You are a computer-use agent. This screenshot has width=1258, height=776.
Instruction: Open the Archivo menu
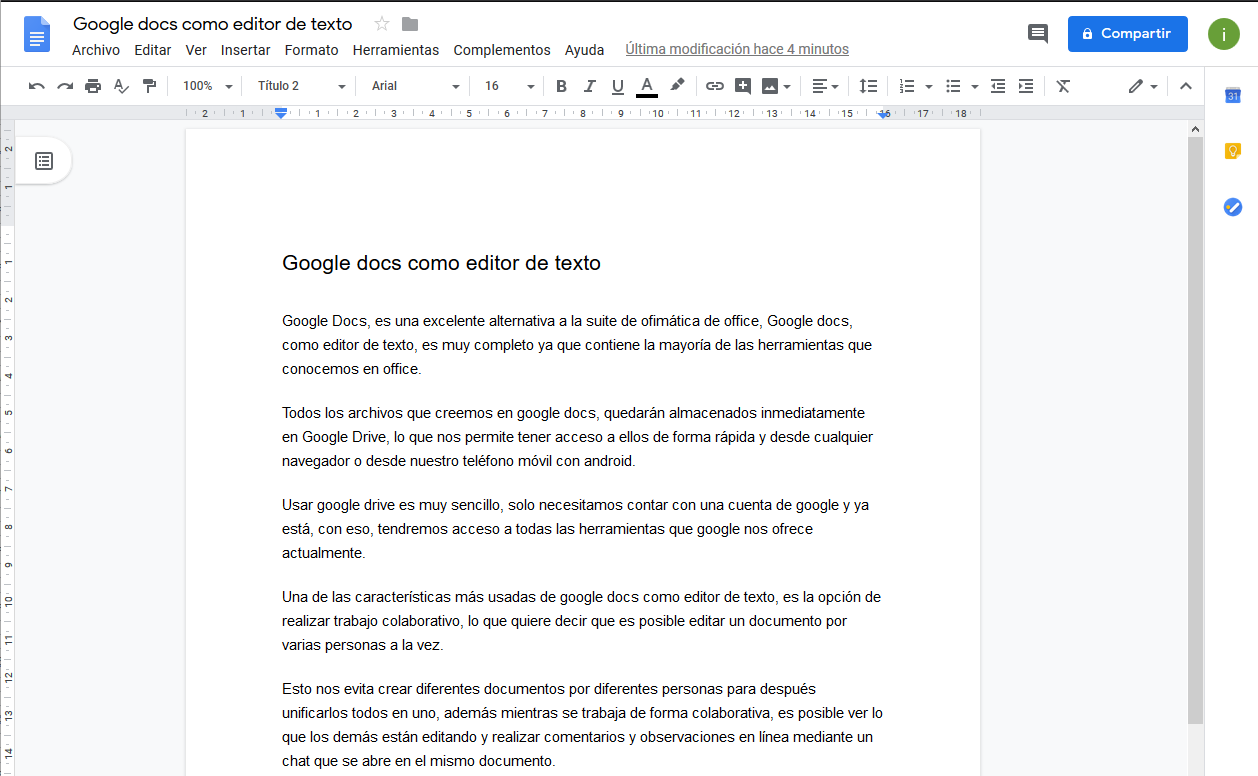click(x=96, y=50)
